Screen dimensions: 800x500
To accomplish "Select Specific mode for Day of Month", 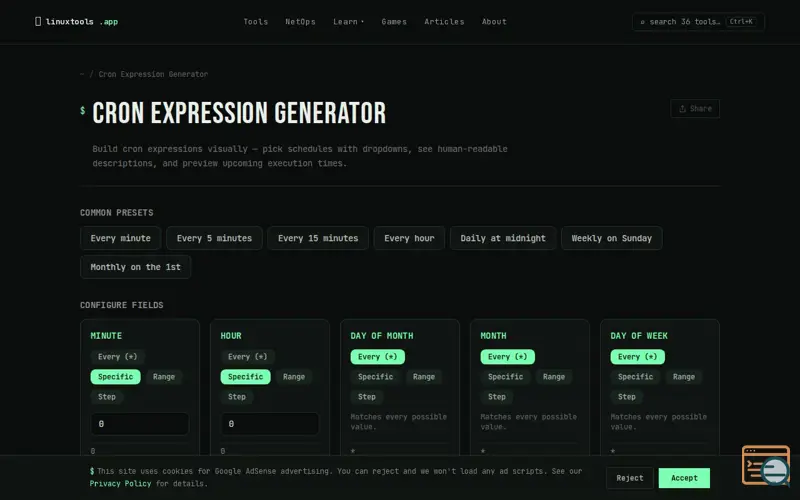I will (x=376, y=377).
